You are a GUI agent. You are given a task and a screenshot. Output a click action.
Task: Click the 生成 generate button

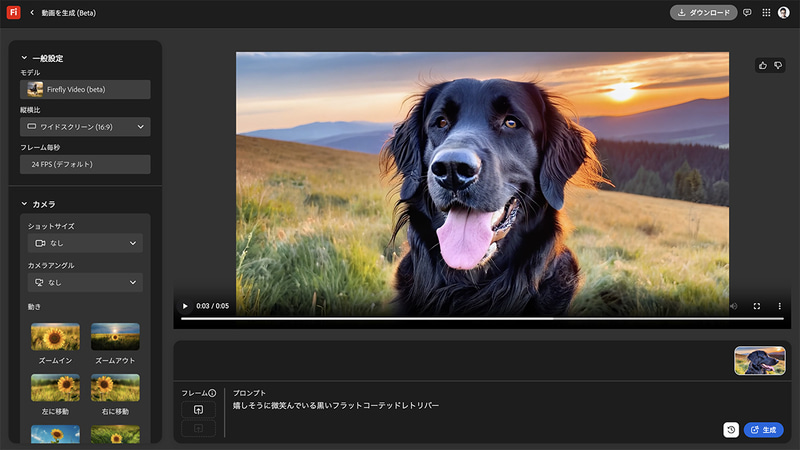763,430
